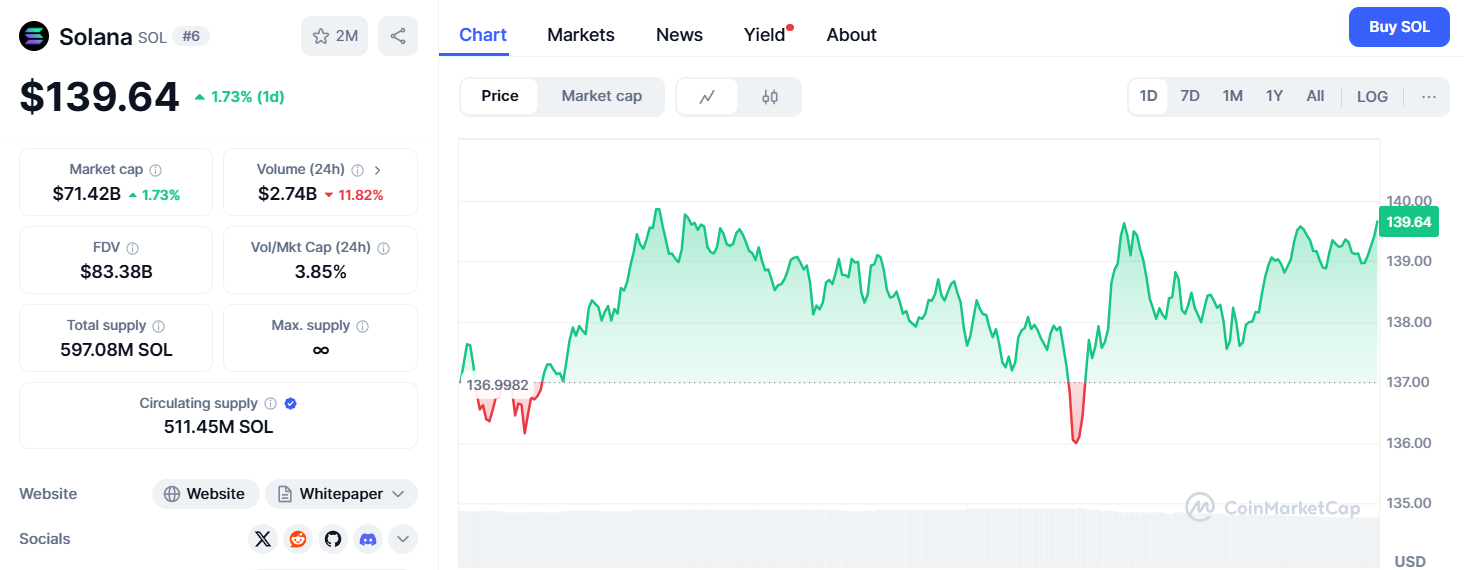The height and width of the screenshot is (570, 1464).
Task: Click the info icon beside Market cap
Action: coord(156,170)
